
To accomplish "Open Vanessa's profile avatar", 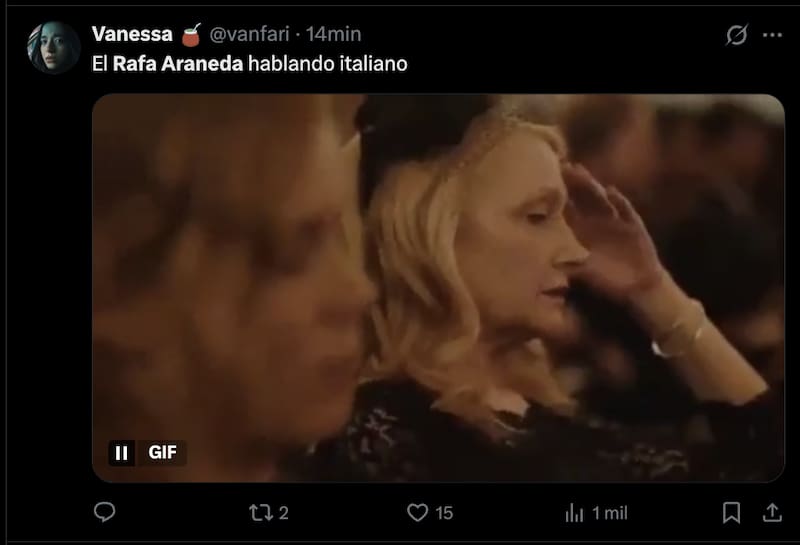I will pyautogui.click(x=54, y=47).
